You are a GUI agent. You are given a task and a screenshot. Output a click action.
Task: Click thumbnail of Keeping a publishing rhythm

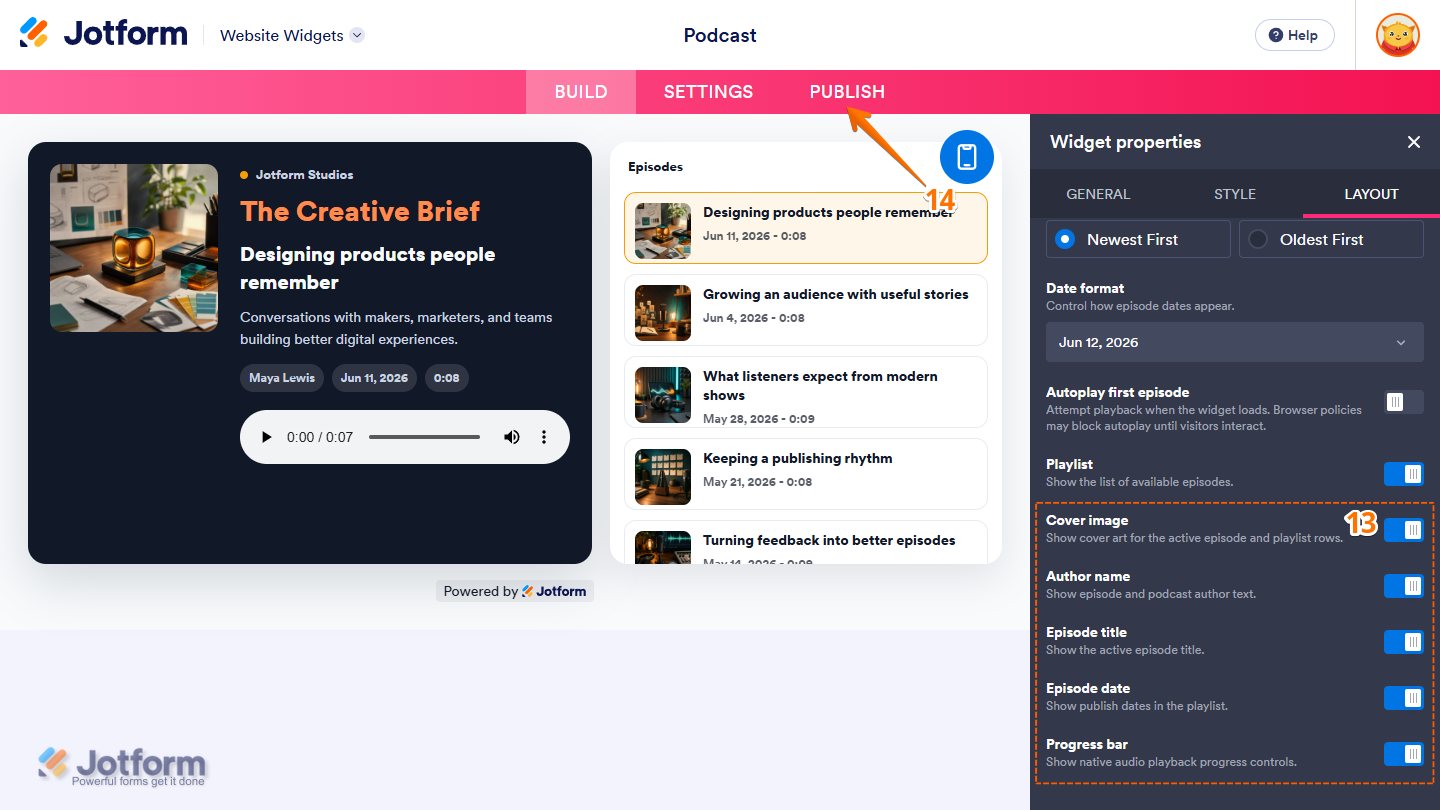[663, 477]
